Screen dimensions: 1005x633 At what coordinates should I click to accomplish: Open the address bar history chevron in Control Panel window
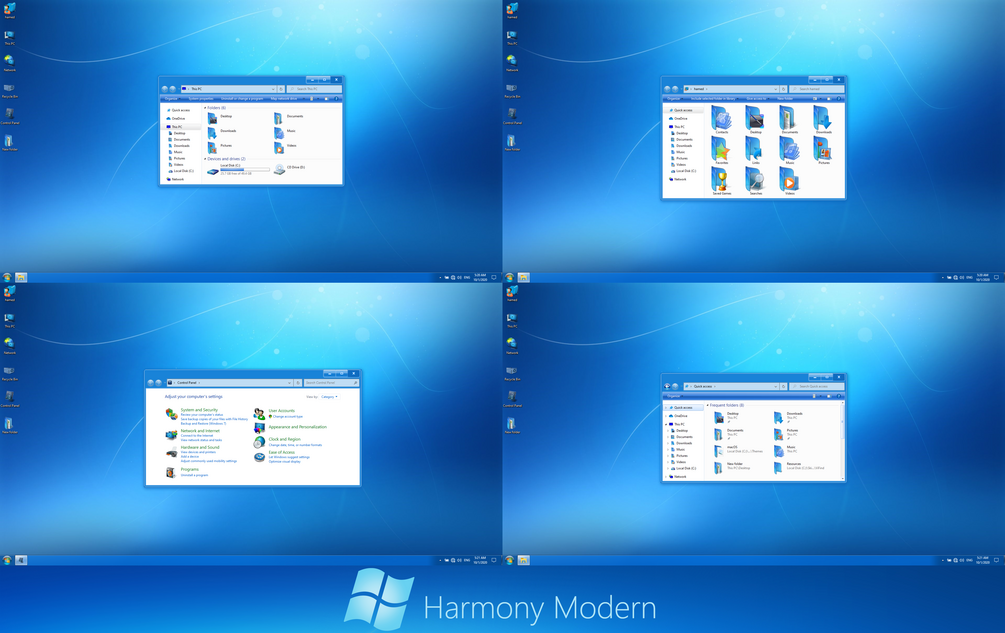(x=289, y=382)
